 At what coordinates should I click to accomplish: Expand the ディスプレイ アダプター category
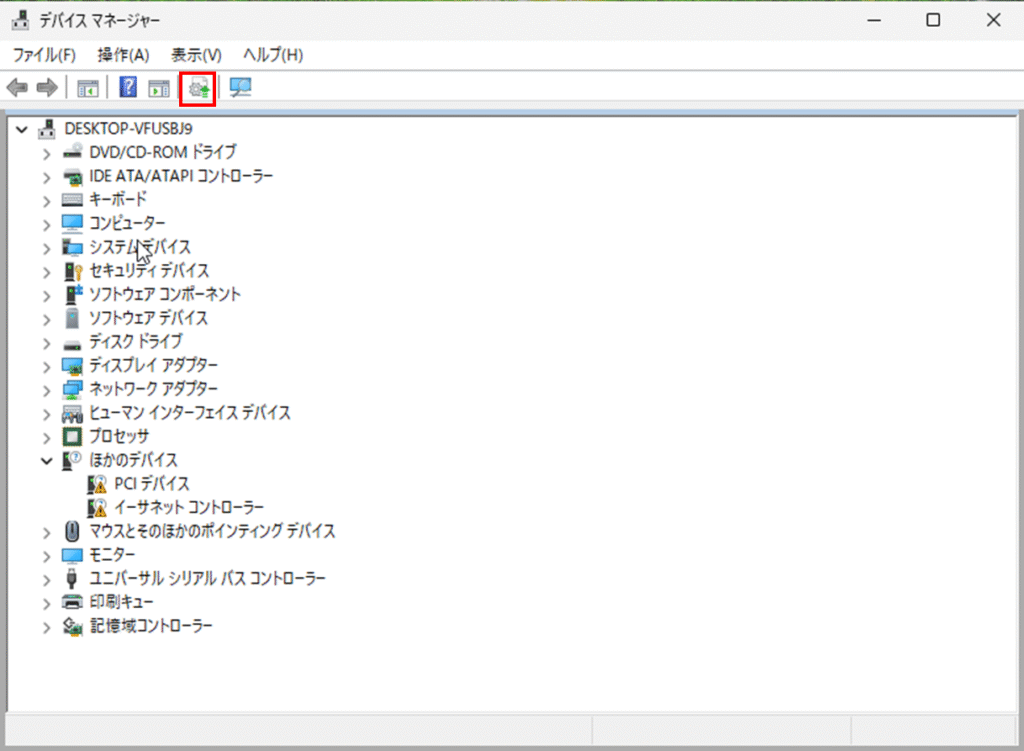46,366
